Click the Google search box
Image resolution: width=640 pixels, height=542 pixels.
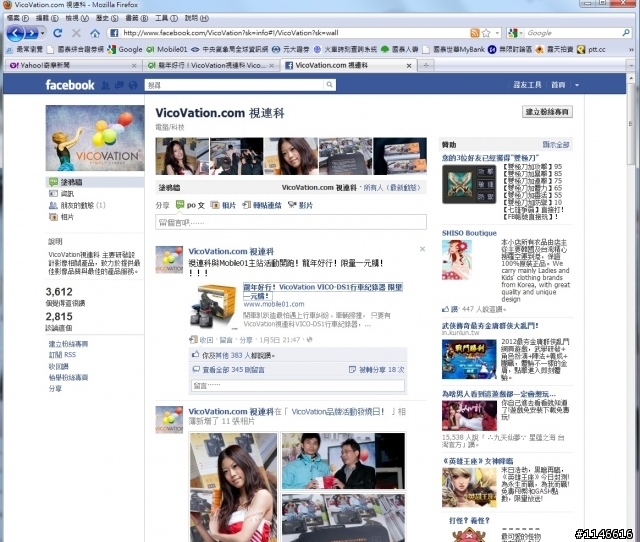coord(573,33)
